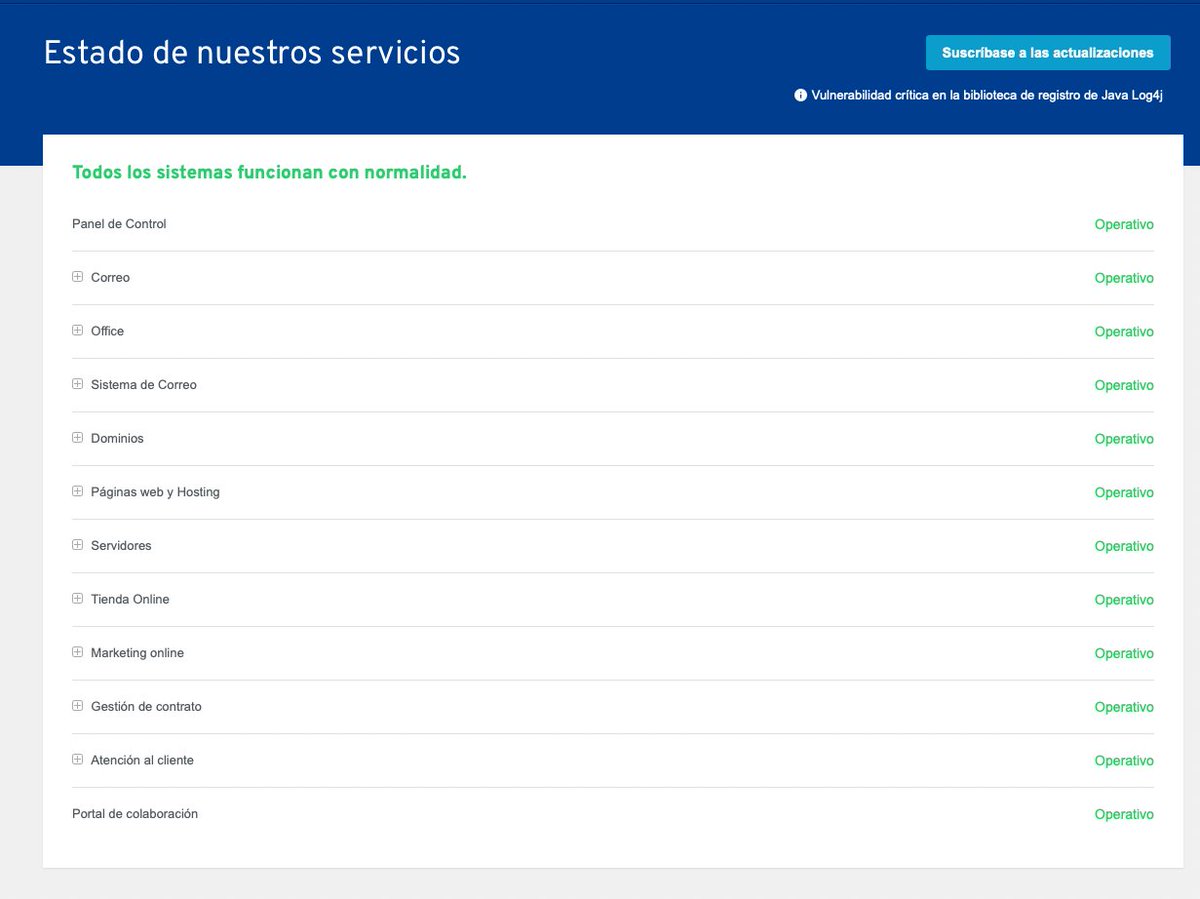Viewport: 1200px width, 899px height.
Task: Expand the Correo service group
Action: tap(78, 277)
